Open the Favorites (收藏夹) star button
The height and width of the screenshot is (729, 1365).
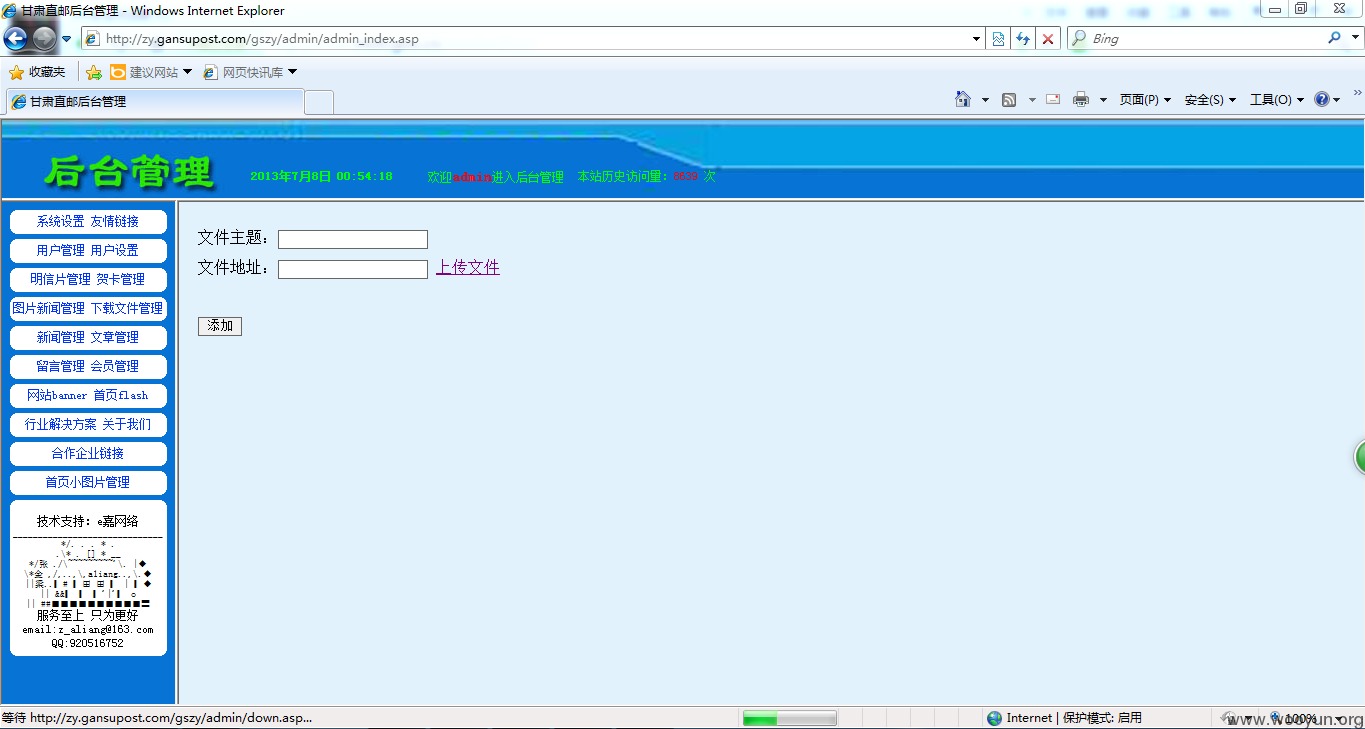(37, 72)
